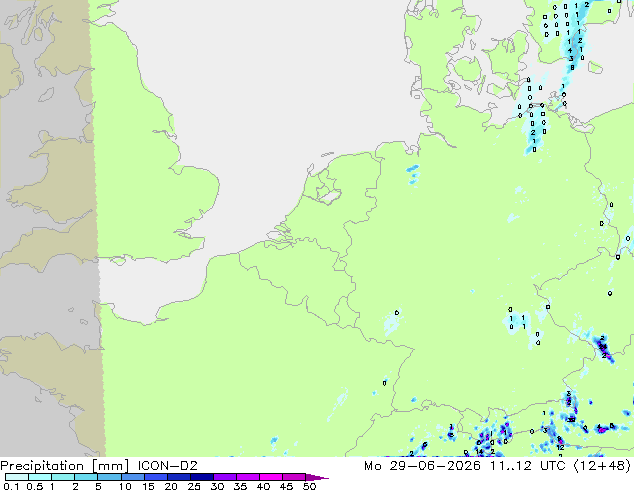Screen dimensions: 634x490
Task: Pick the legend swatch between 35 and 40
Action: (x=247, y=477)
